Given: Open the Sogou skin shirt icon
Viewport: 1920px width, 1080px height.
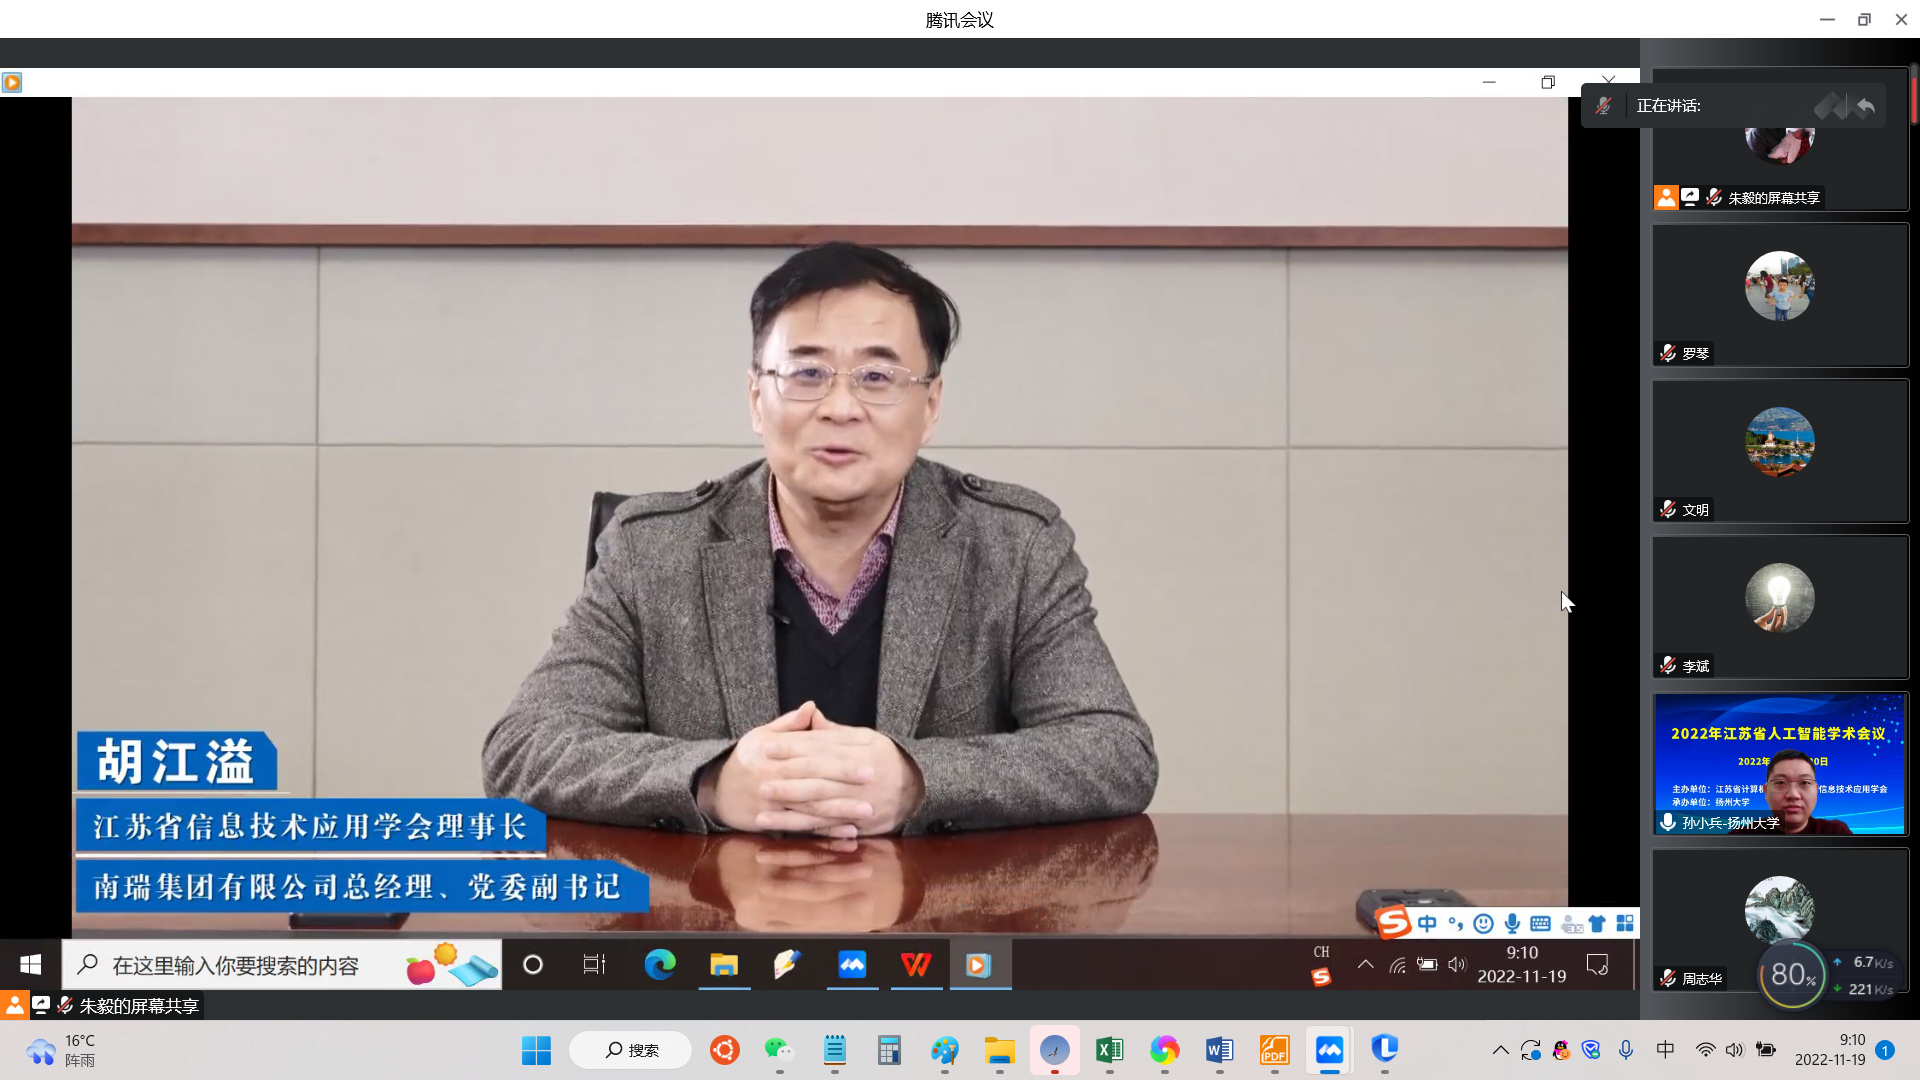Looking at the screenshot, I should (1597, 923).
